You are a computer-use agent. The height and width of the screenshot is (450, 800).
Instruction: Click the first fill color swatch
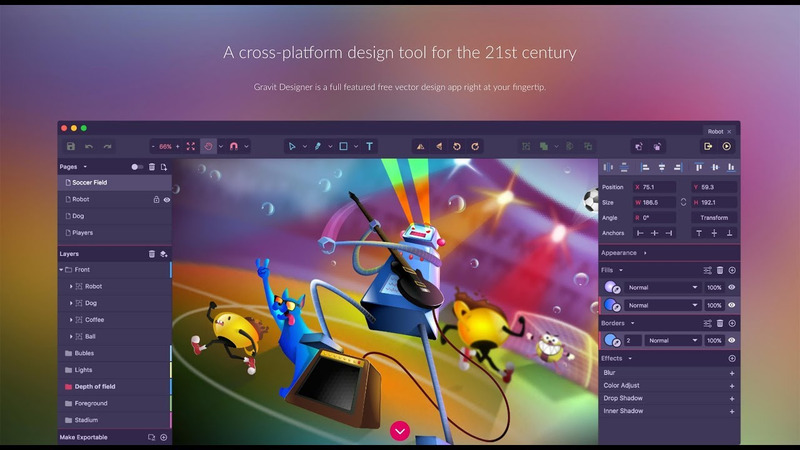pos(612,288)
